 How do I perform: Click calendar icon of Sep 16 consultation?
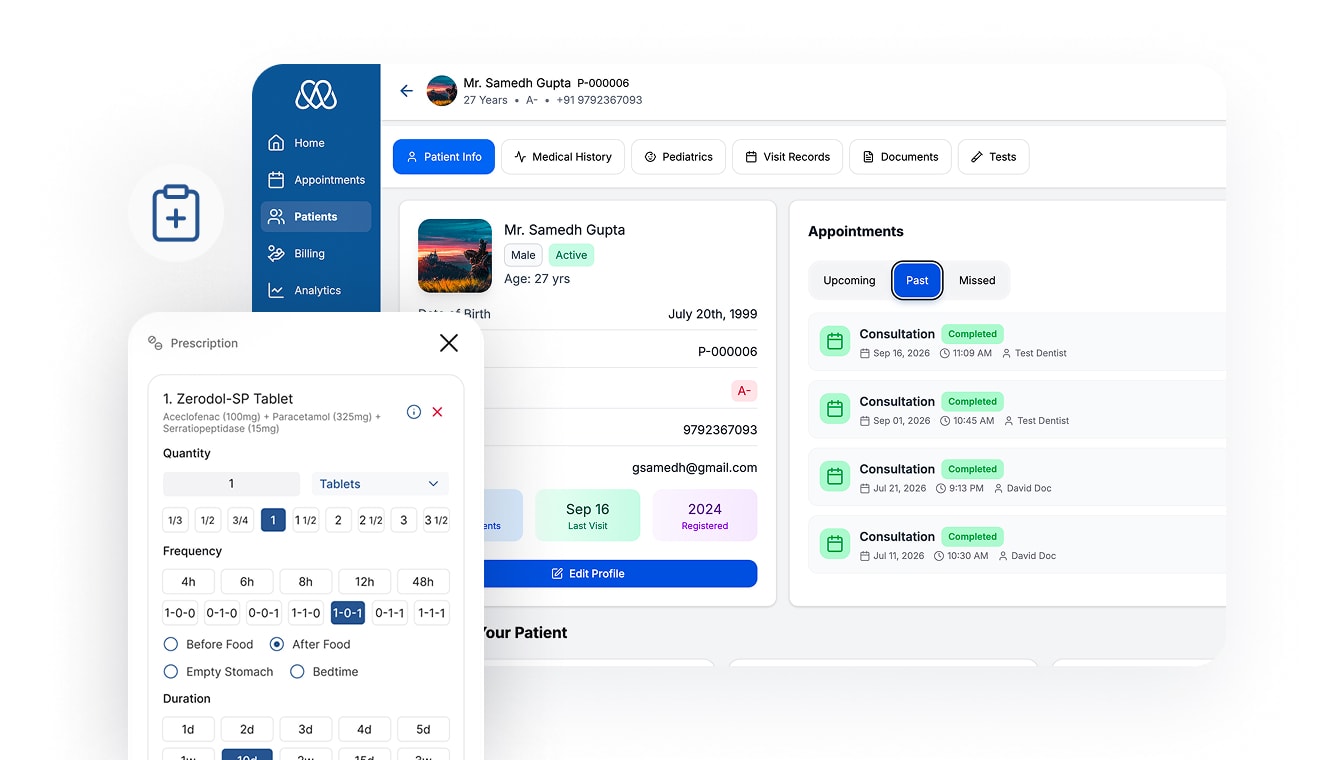coord(835,342)
